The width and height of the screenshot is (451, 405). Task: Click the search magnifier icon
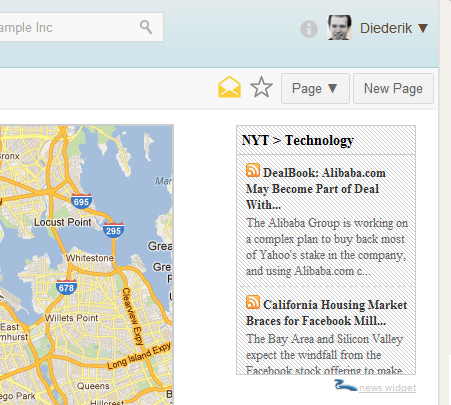[x=146, y=27]
